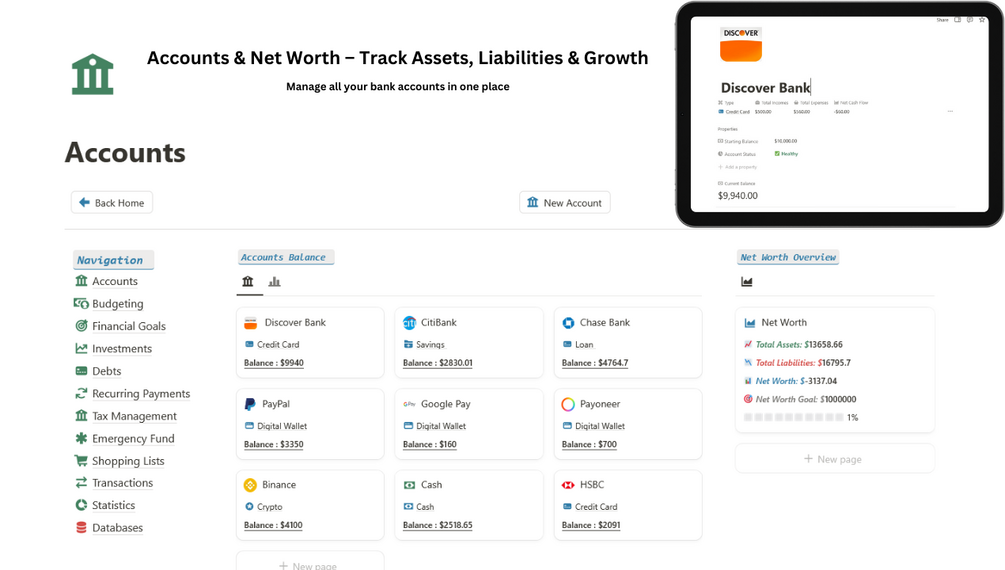Click the star favorite icon on tablet preview
This screenshot has height=570, width=1005.
[982, 20]
